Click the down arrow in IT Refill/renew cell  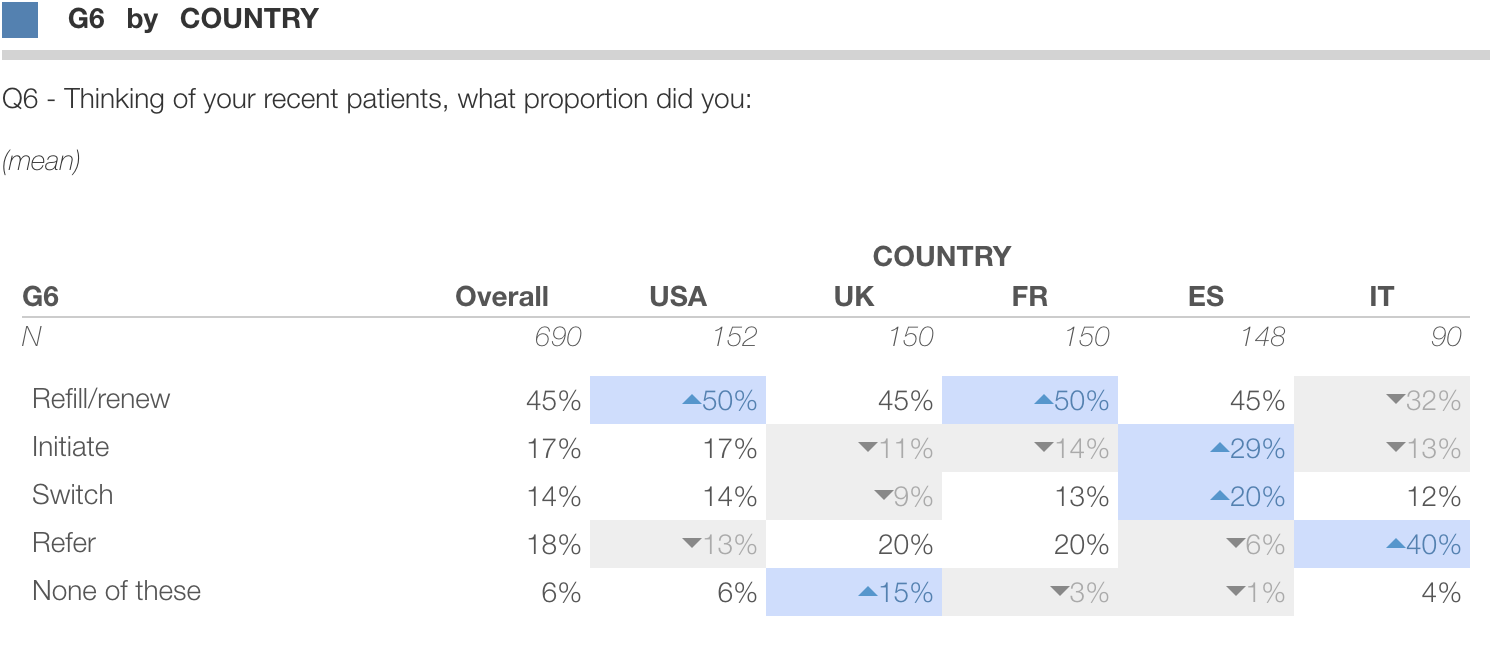[1396, 401]
